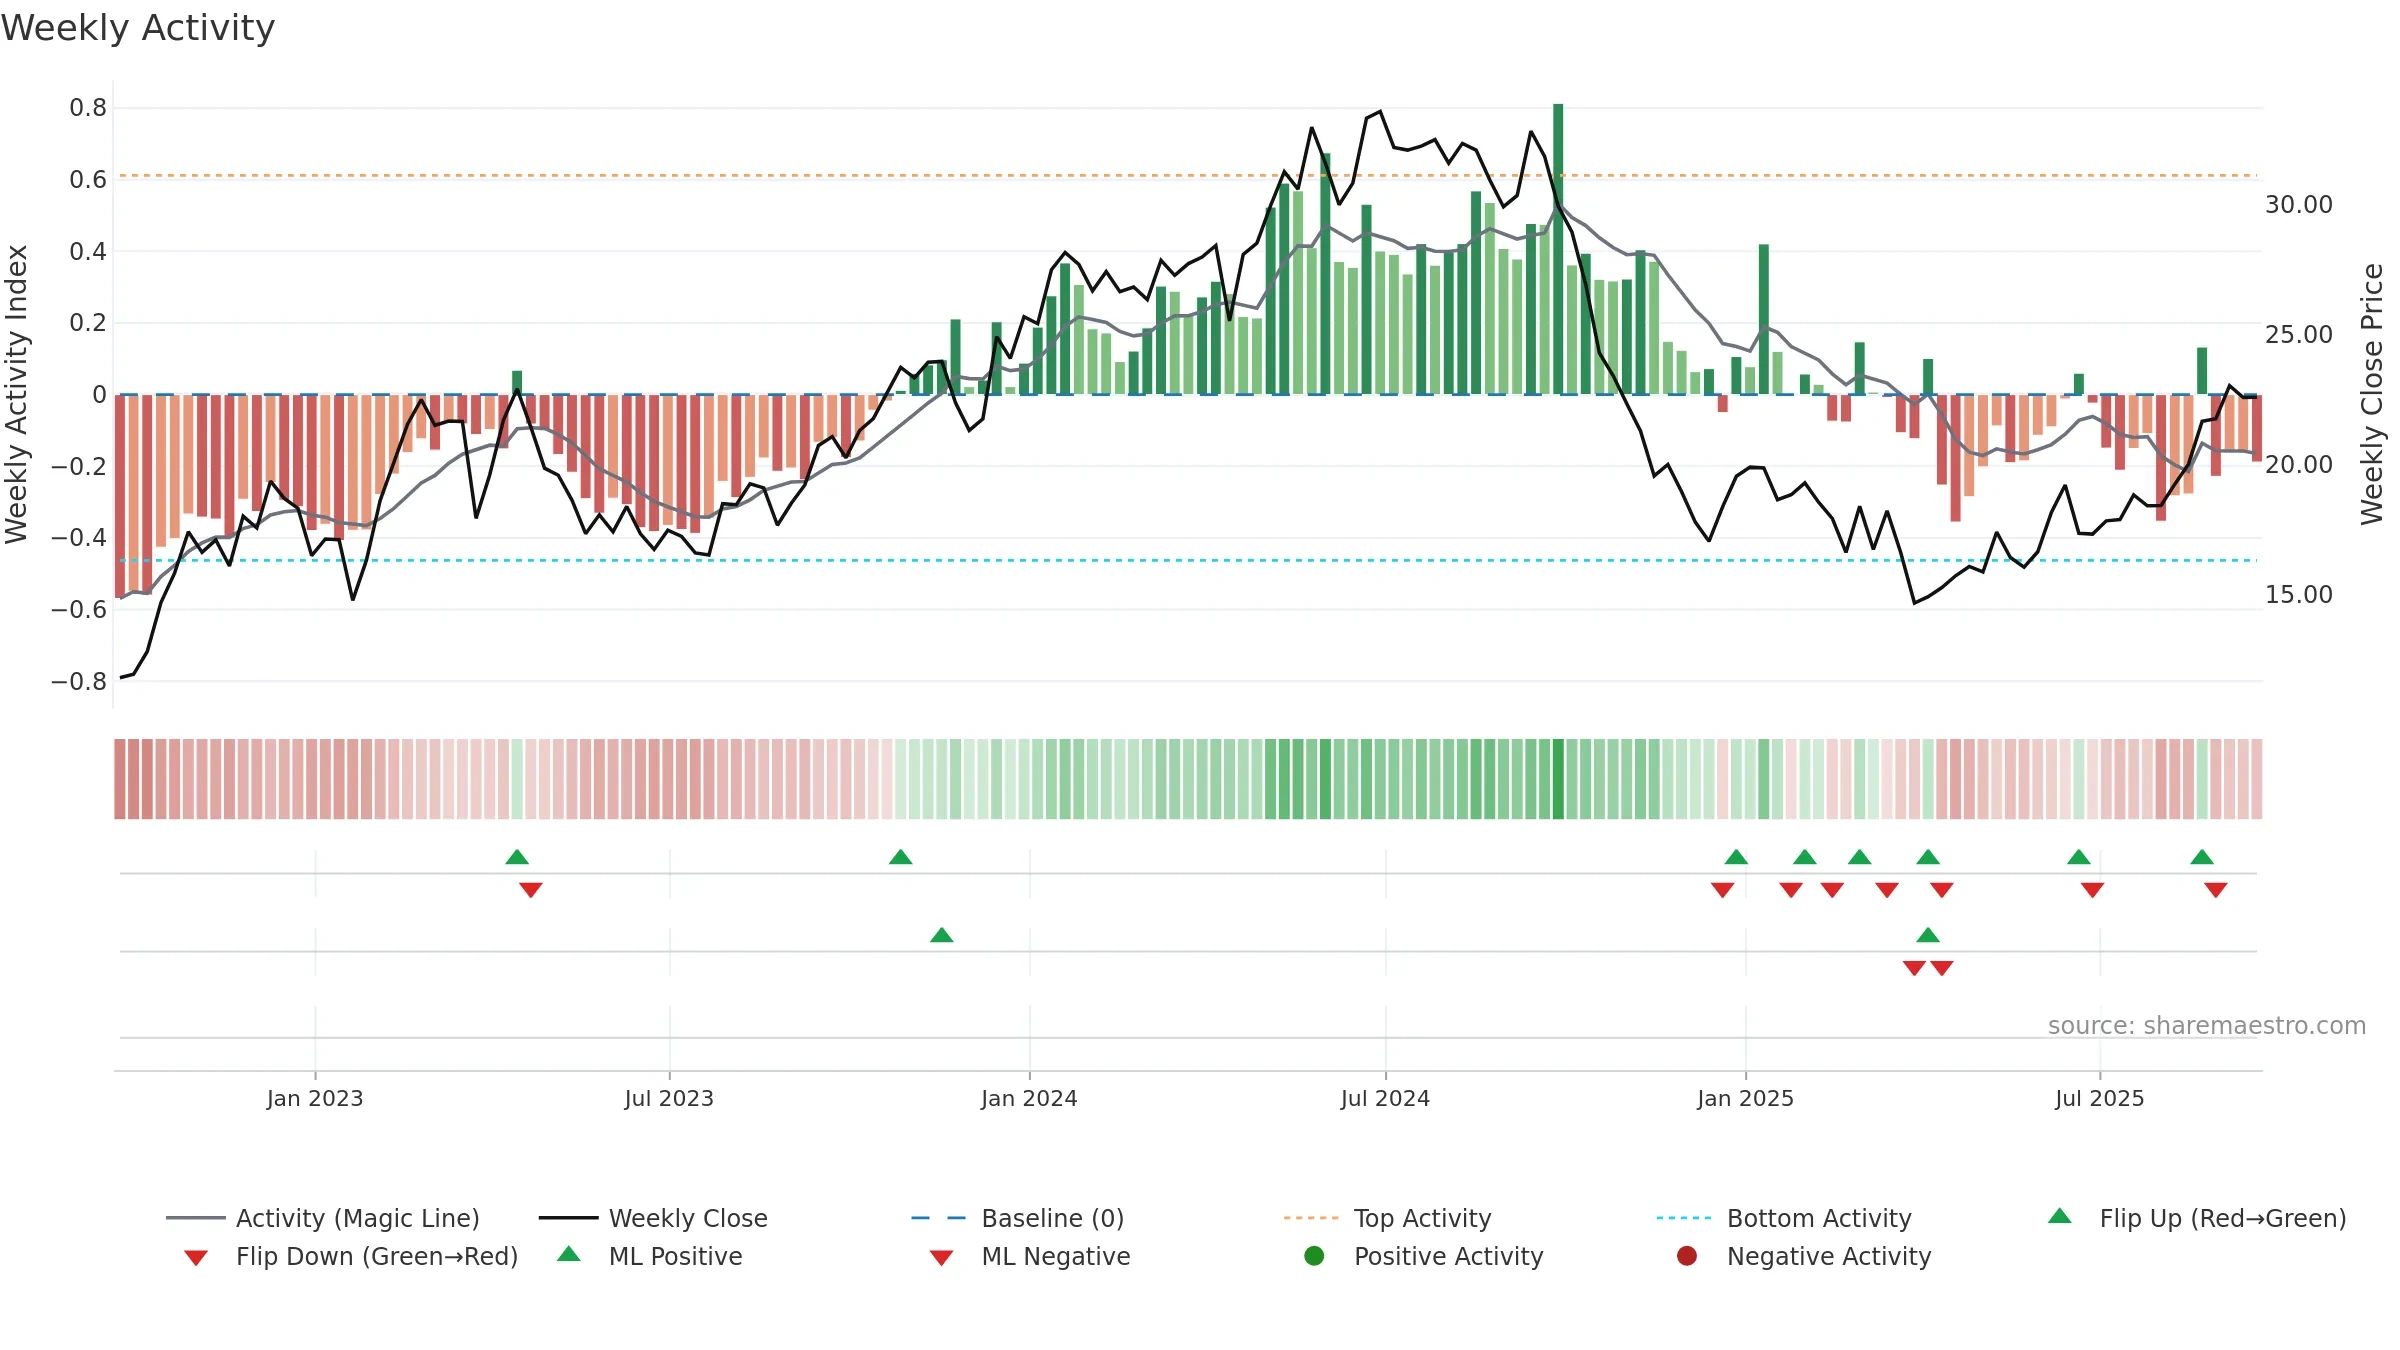Hide the Baseline (0) series via legend
The image size is (2400, 1350).
[1018, 1218]
